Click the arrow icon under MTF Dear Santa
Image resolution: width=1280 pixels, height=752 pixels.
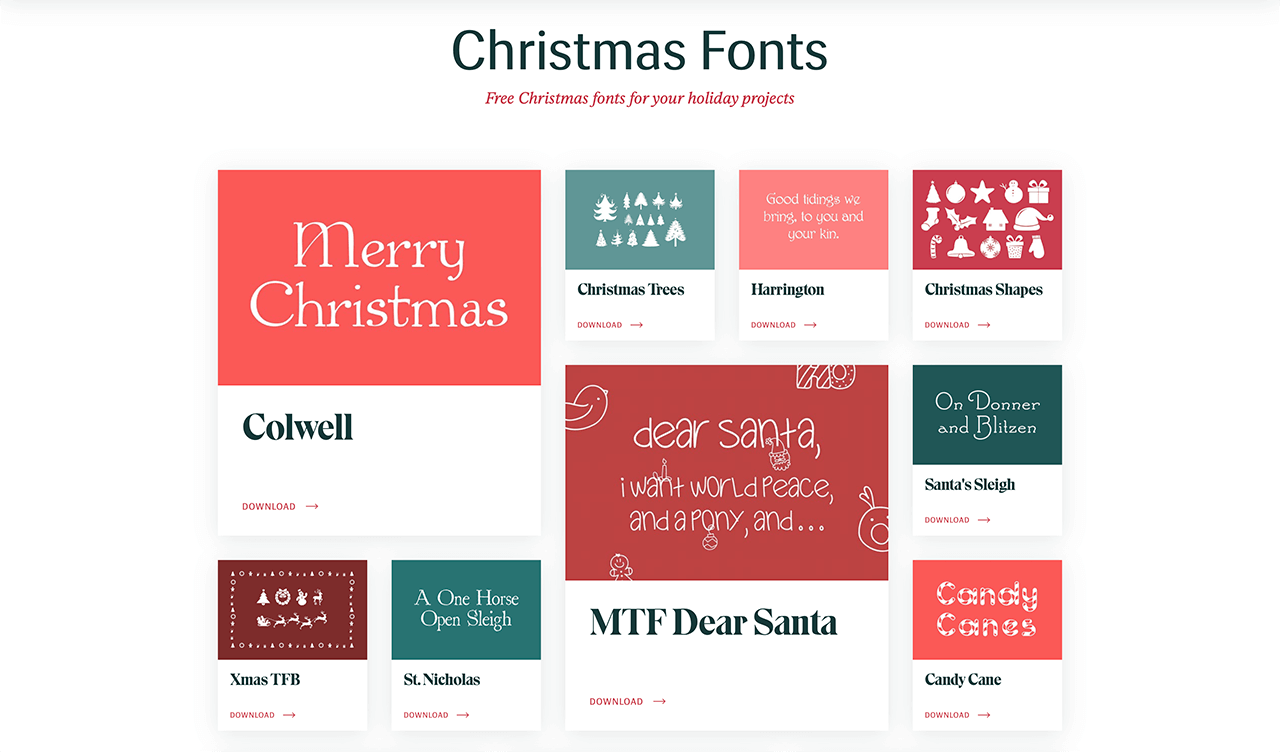(x=659, y=702)
